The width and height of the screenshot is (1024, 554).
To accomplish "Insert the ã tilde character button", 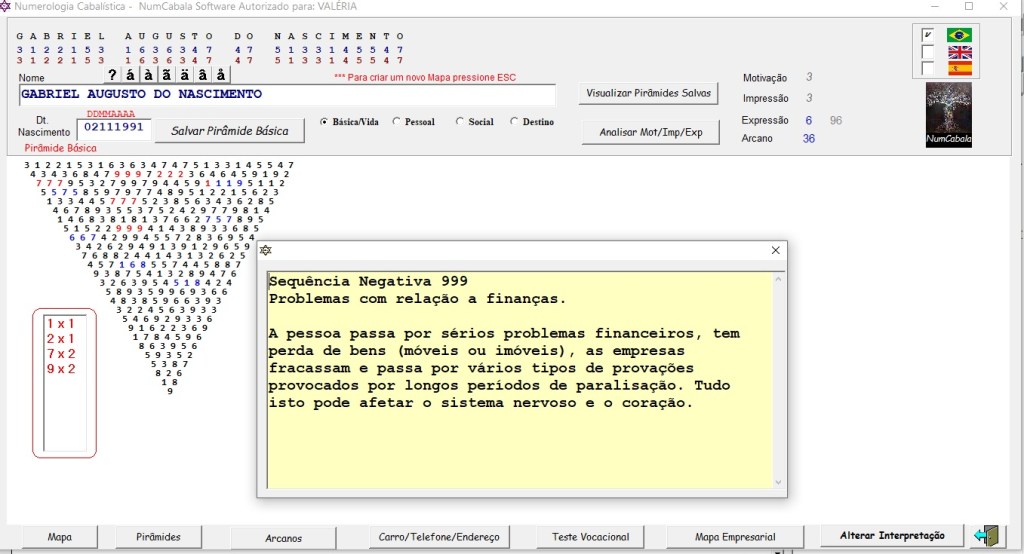I will click(x=167, y=75).
